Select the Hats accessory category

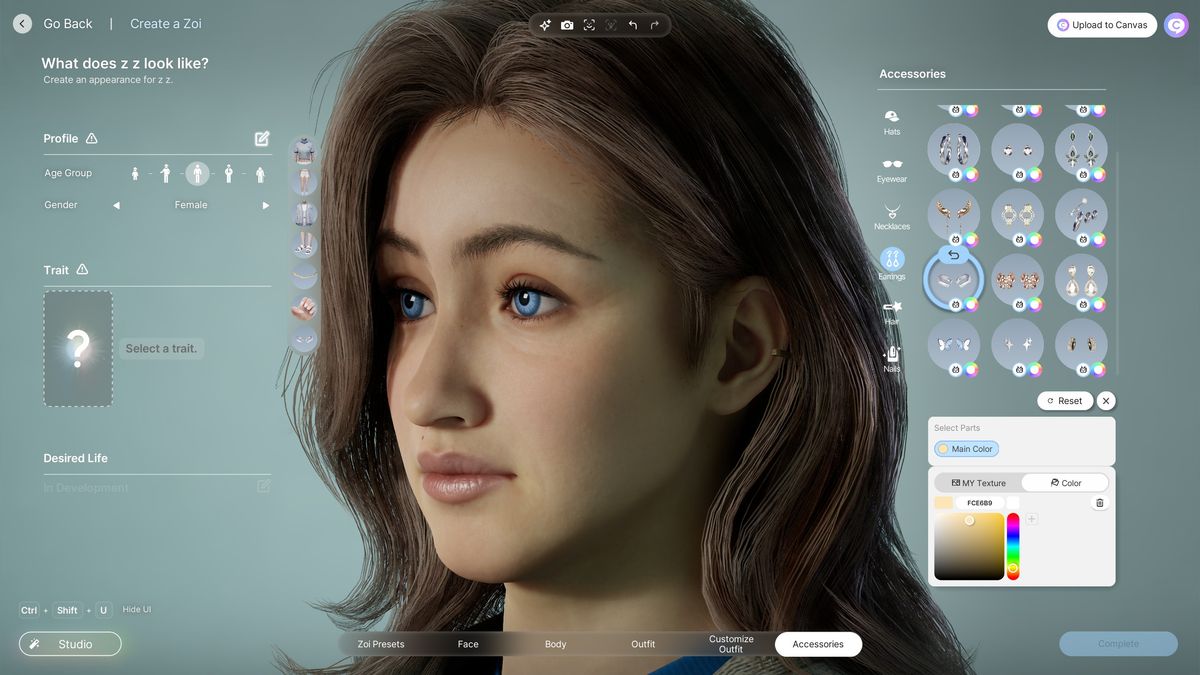tap(891, 121)
